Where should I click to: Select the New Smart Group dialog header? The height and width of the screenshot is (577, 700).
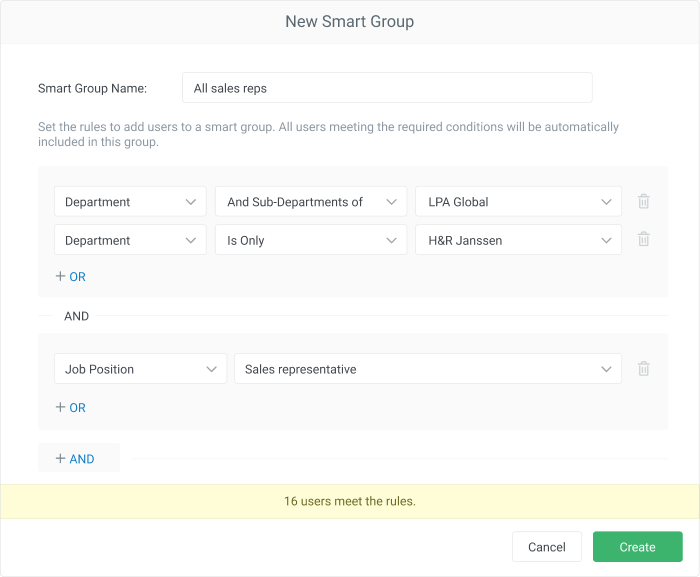(x=350, y=21)
